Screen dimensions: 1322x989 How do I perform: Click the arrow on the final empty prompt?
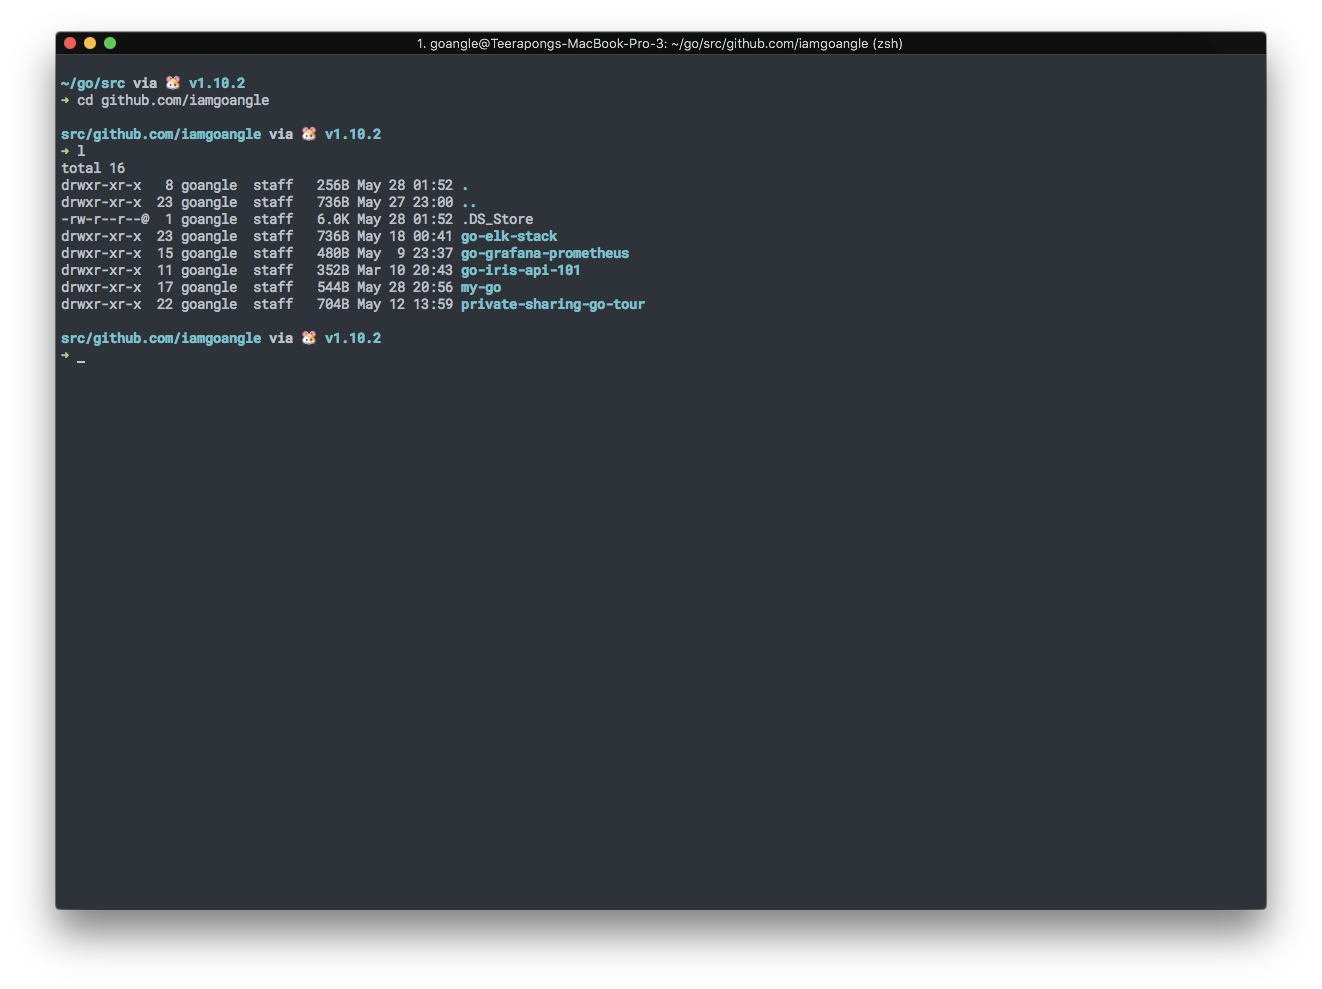(x=64, y=355)
